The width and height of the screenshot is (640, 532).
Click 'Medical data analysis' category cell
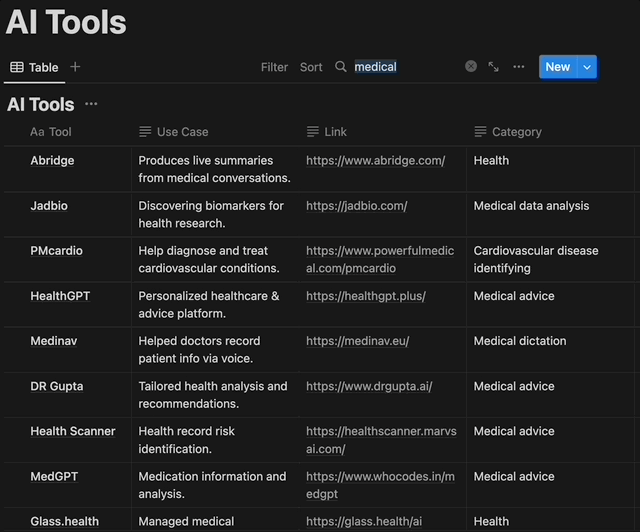click(550, 214)
